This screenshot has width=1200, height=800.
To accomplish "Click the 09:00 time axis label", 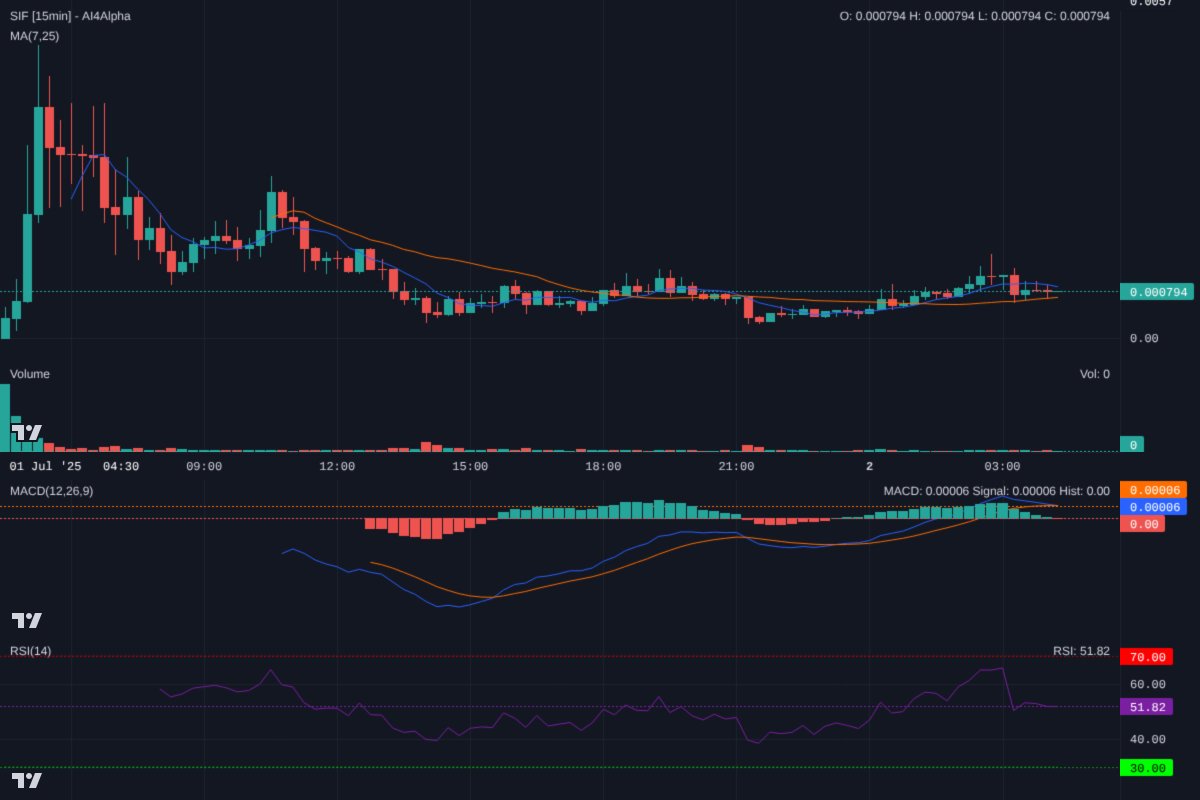I will (204, 466).
